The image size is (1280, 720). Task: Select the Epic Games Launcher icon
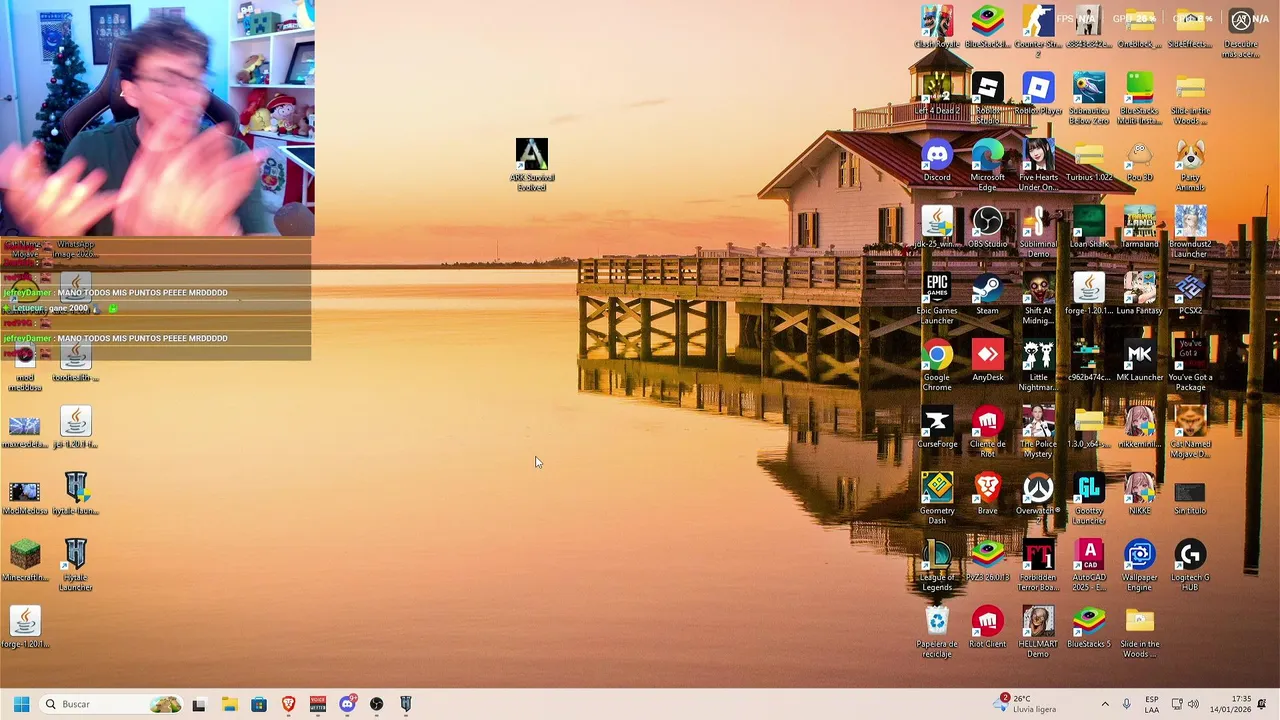(x=937, y=299)
